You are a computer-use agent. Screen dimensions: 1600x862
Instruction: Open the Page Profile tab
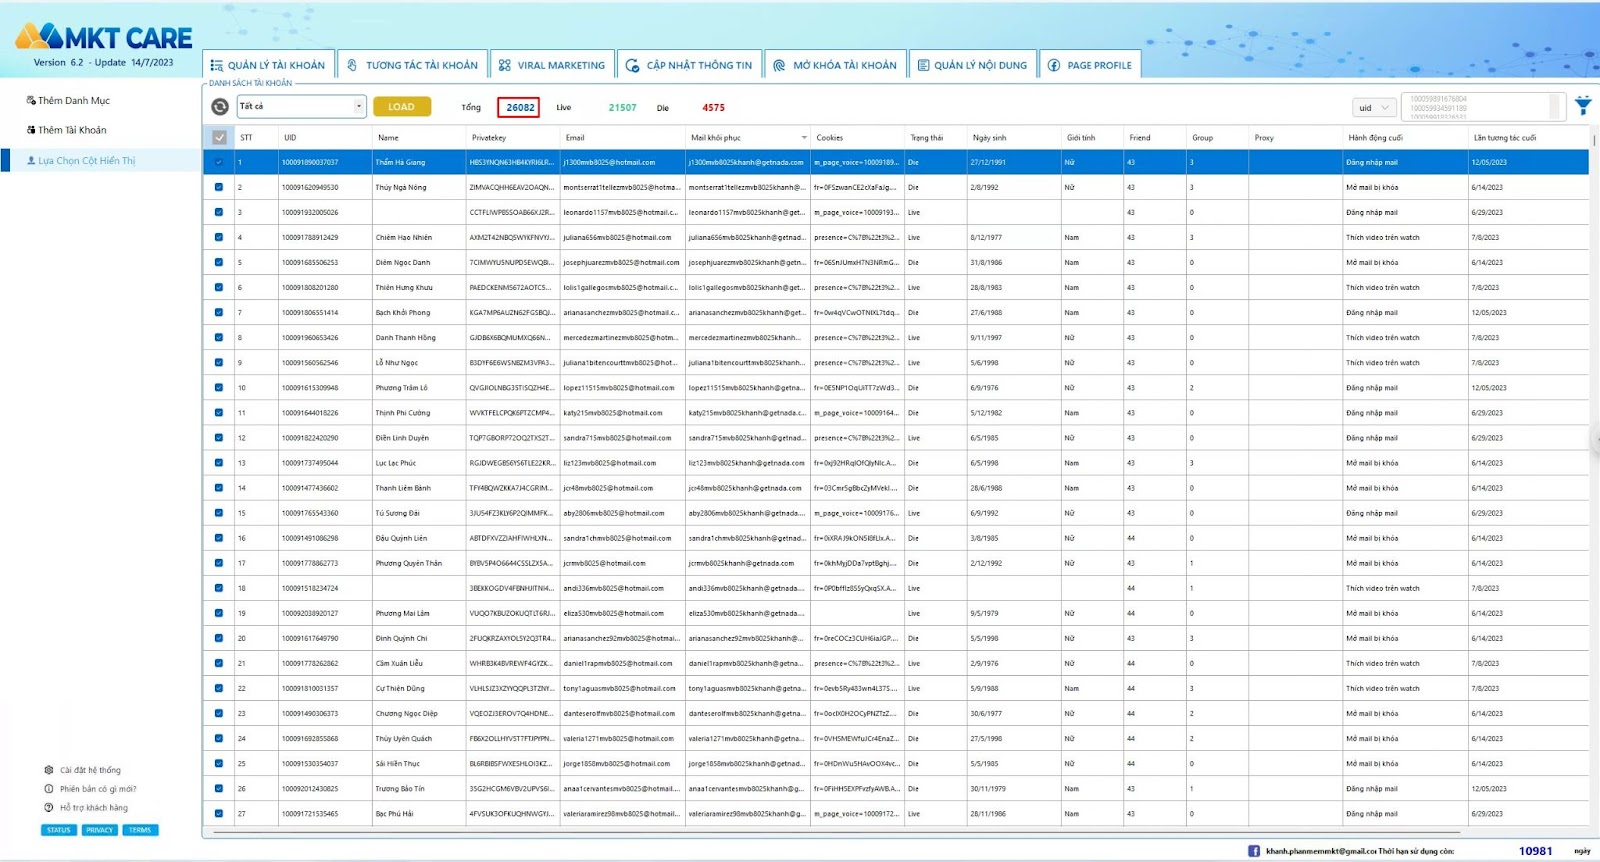(1090, 65)
